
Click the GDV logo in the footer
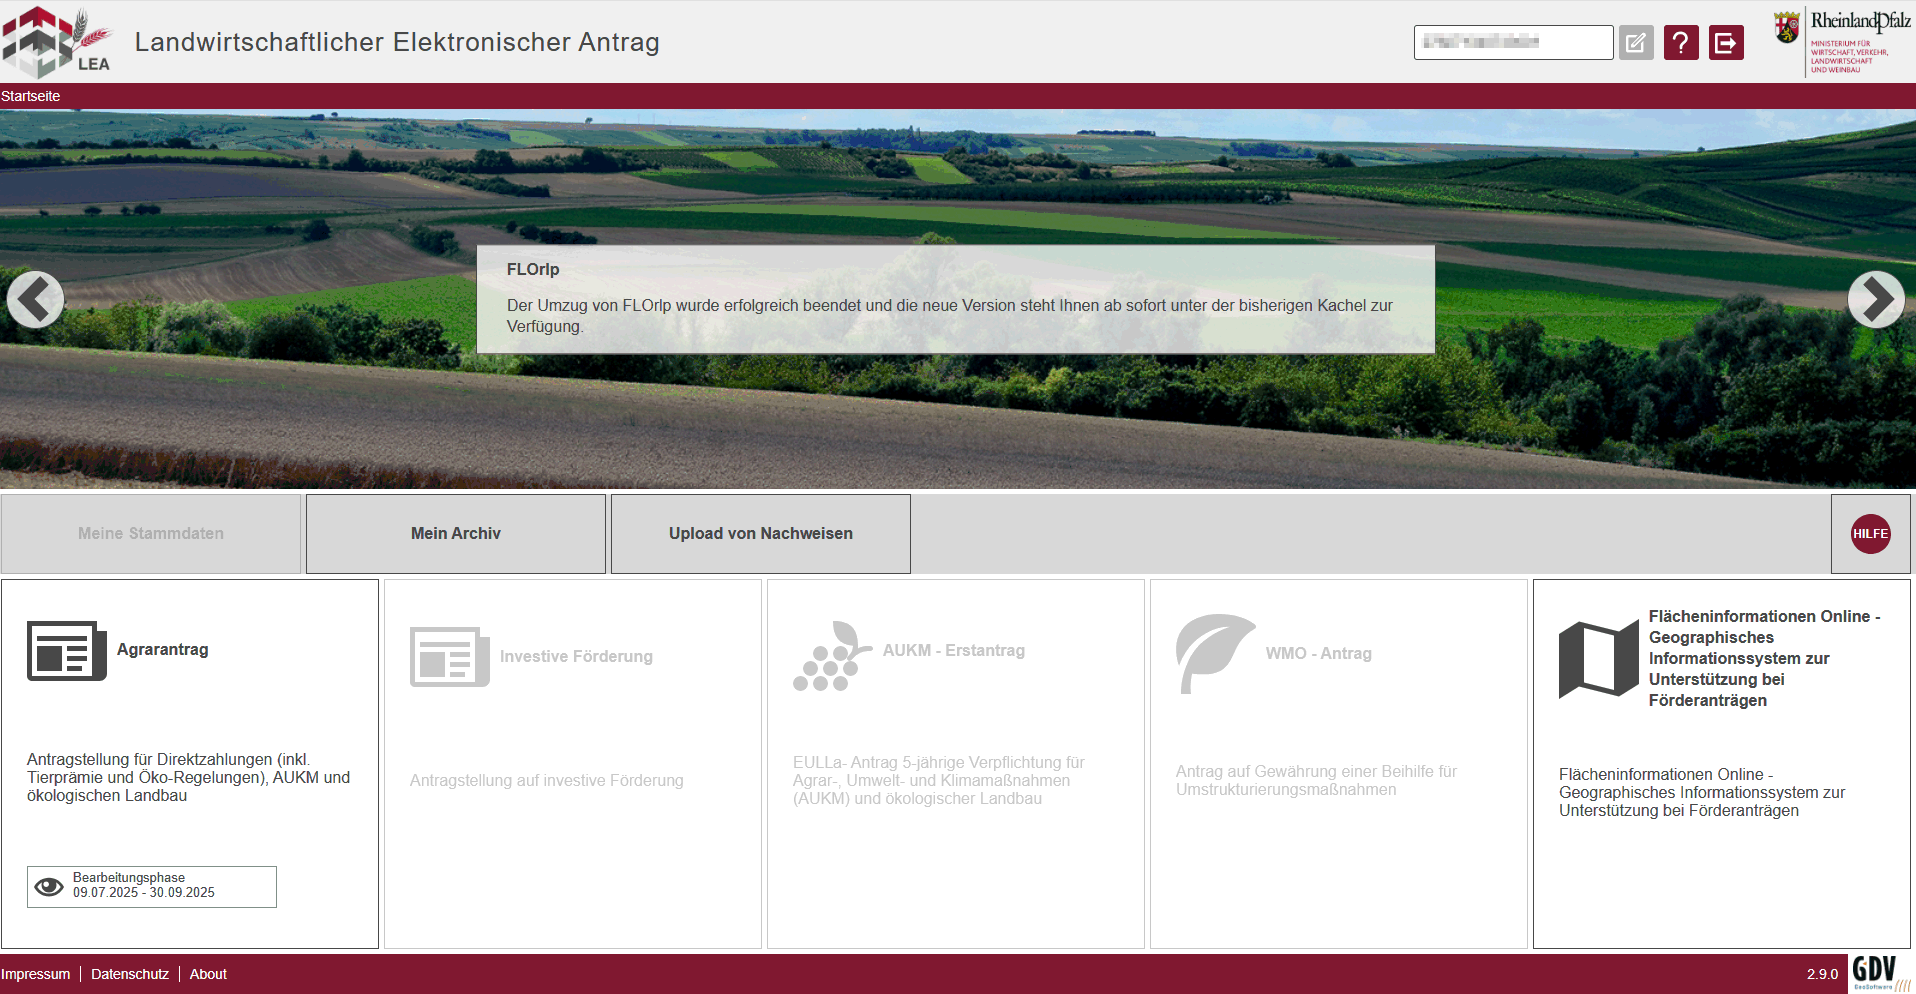click(x=1877, y=972)
